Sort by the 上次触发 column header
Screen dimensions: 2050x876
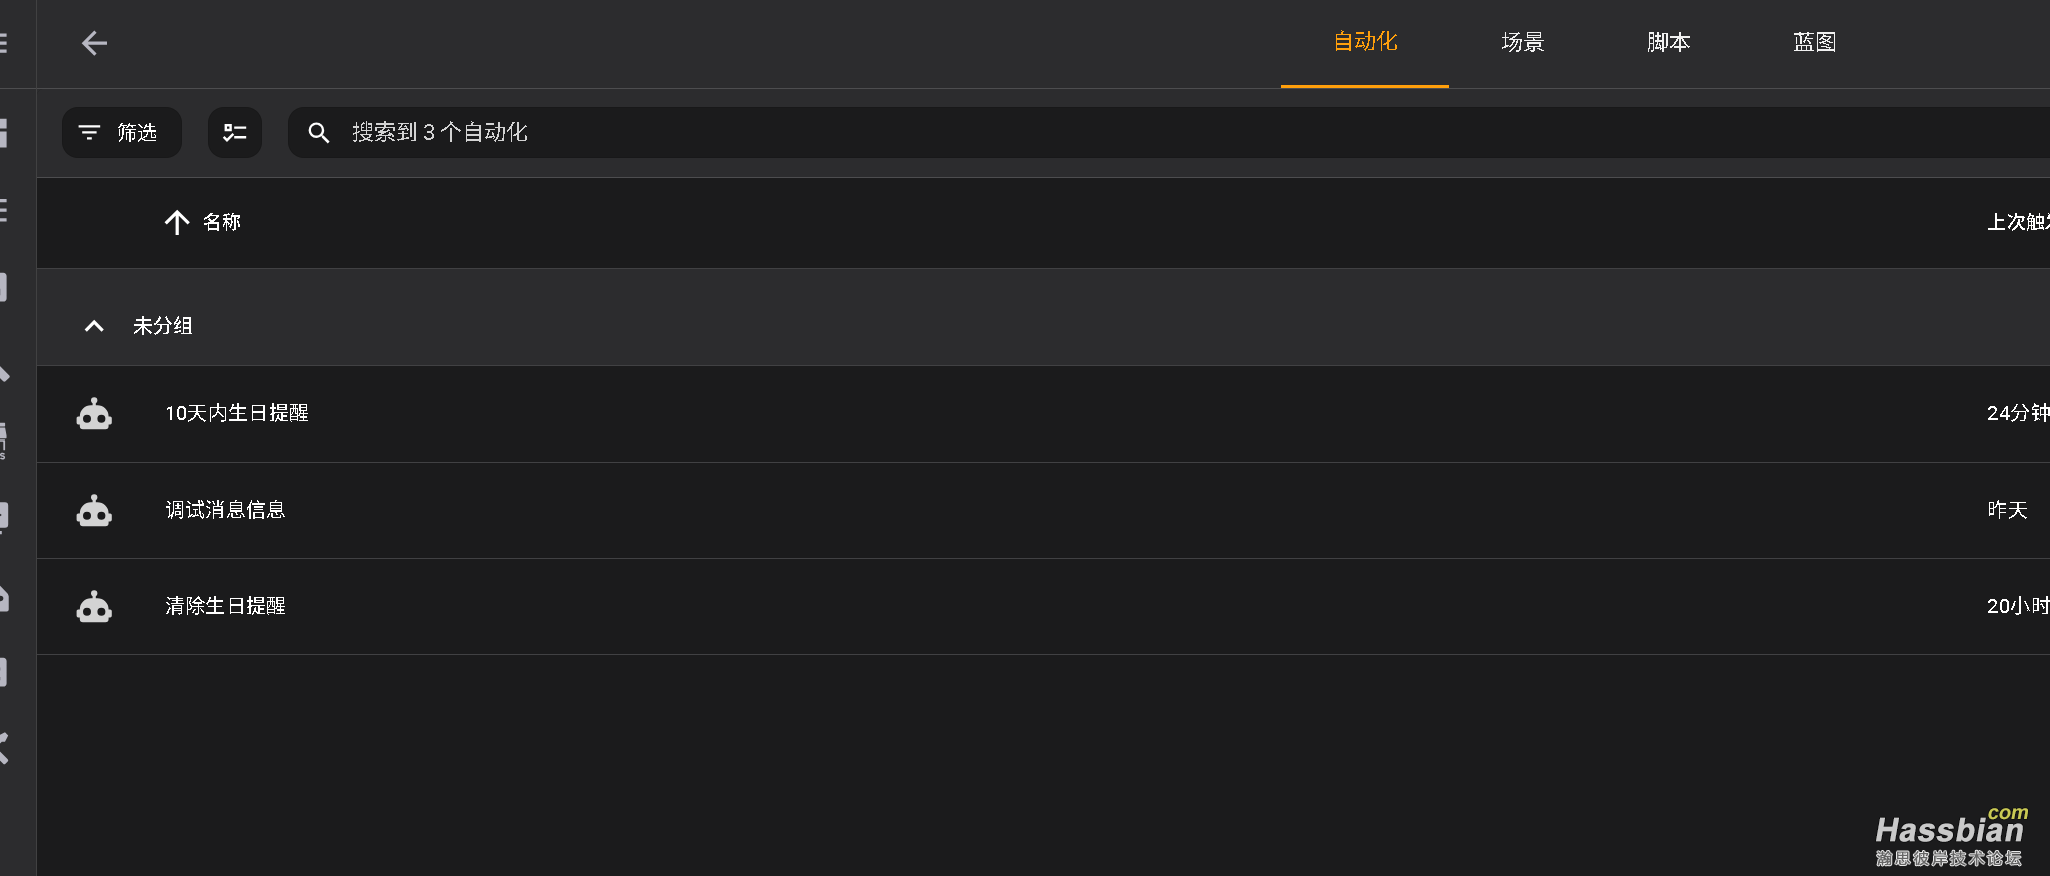[x=2018, y=222]
